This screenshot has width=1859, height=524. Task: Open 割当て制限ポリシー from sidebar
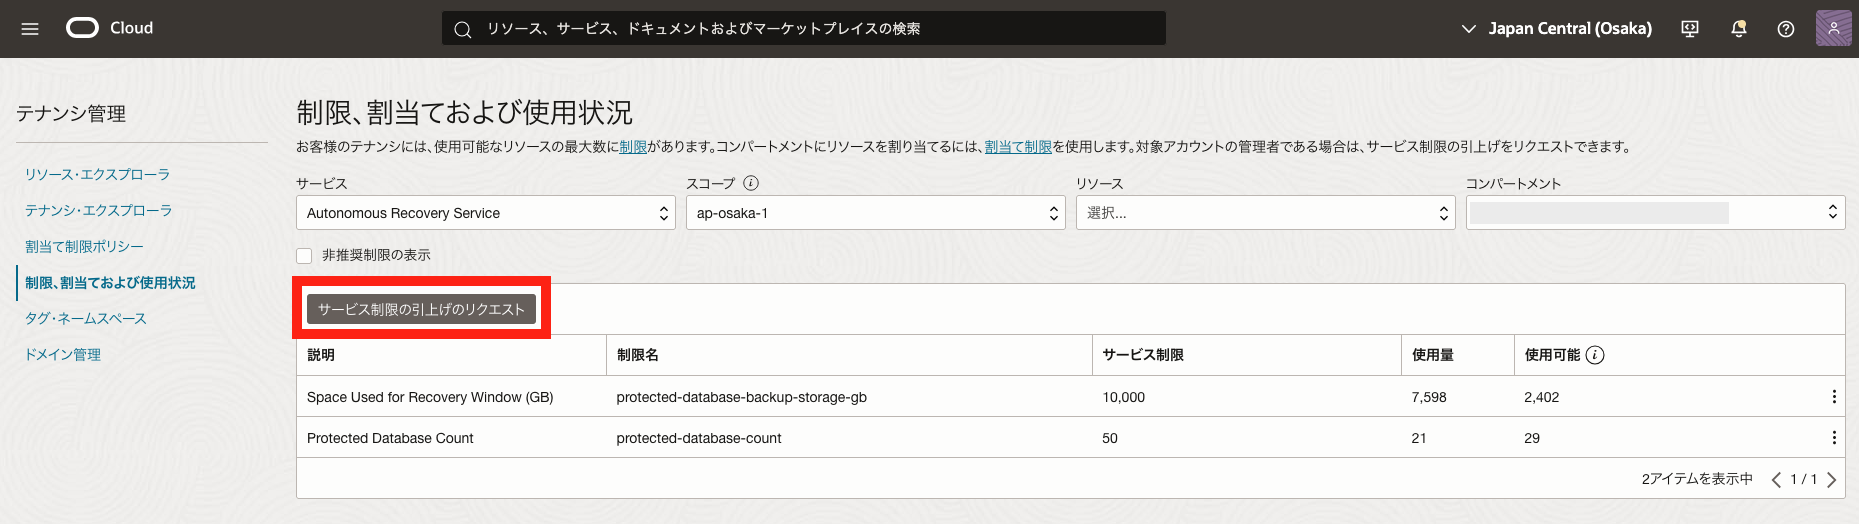(x=84, y=247)
